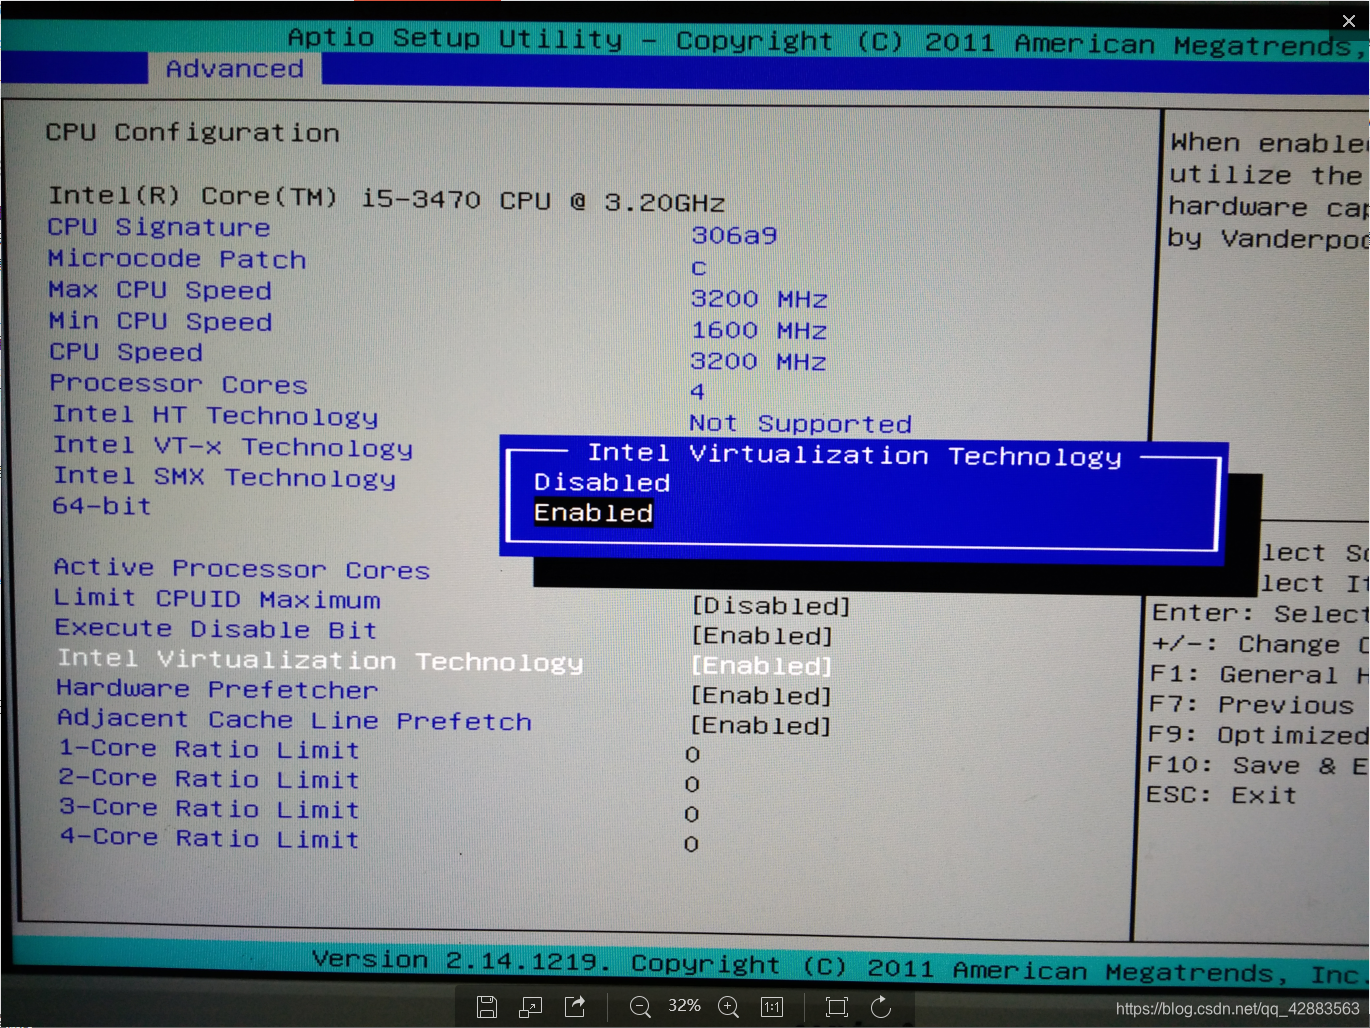
Task: Open the blog.csdn.net watermark link
Action: [x=1237, y=1009]
